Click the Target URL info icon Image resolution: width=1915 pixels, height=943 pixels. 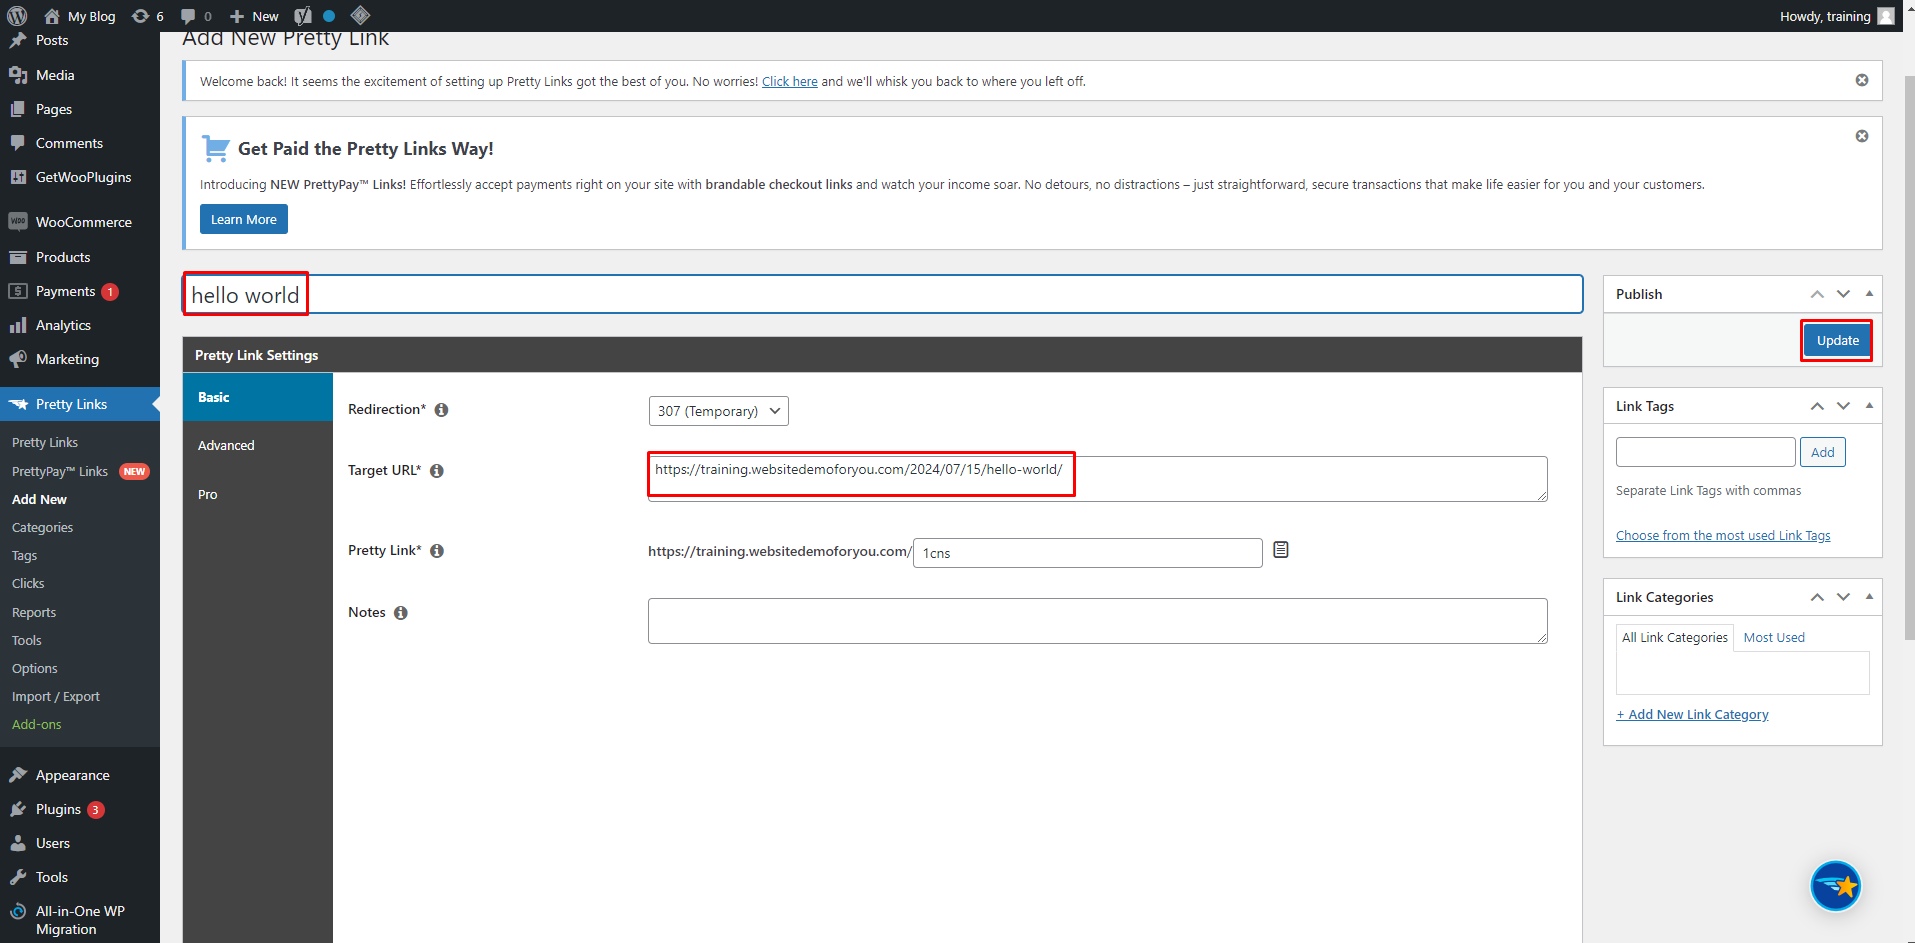pyautogui.click(x=437, y=471)
